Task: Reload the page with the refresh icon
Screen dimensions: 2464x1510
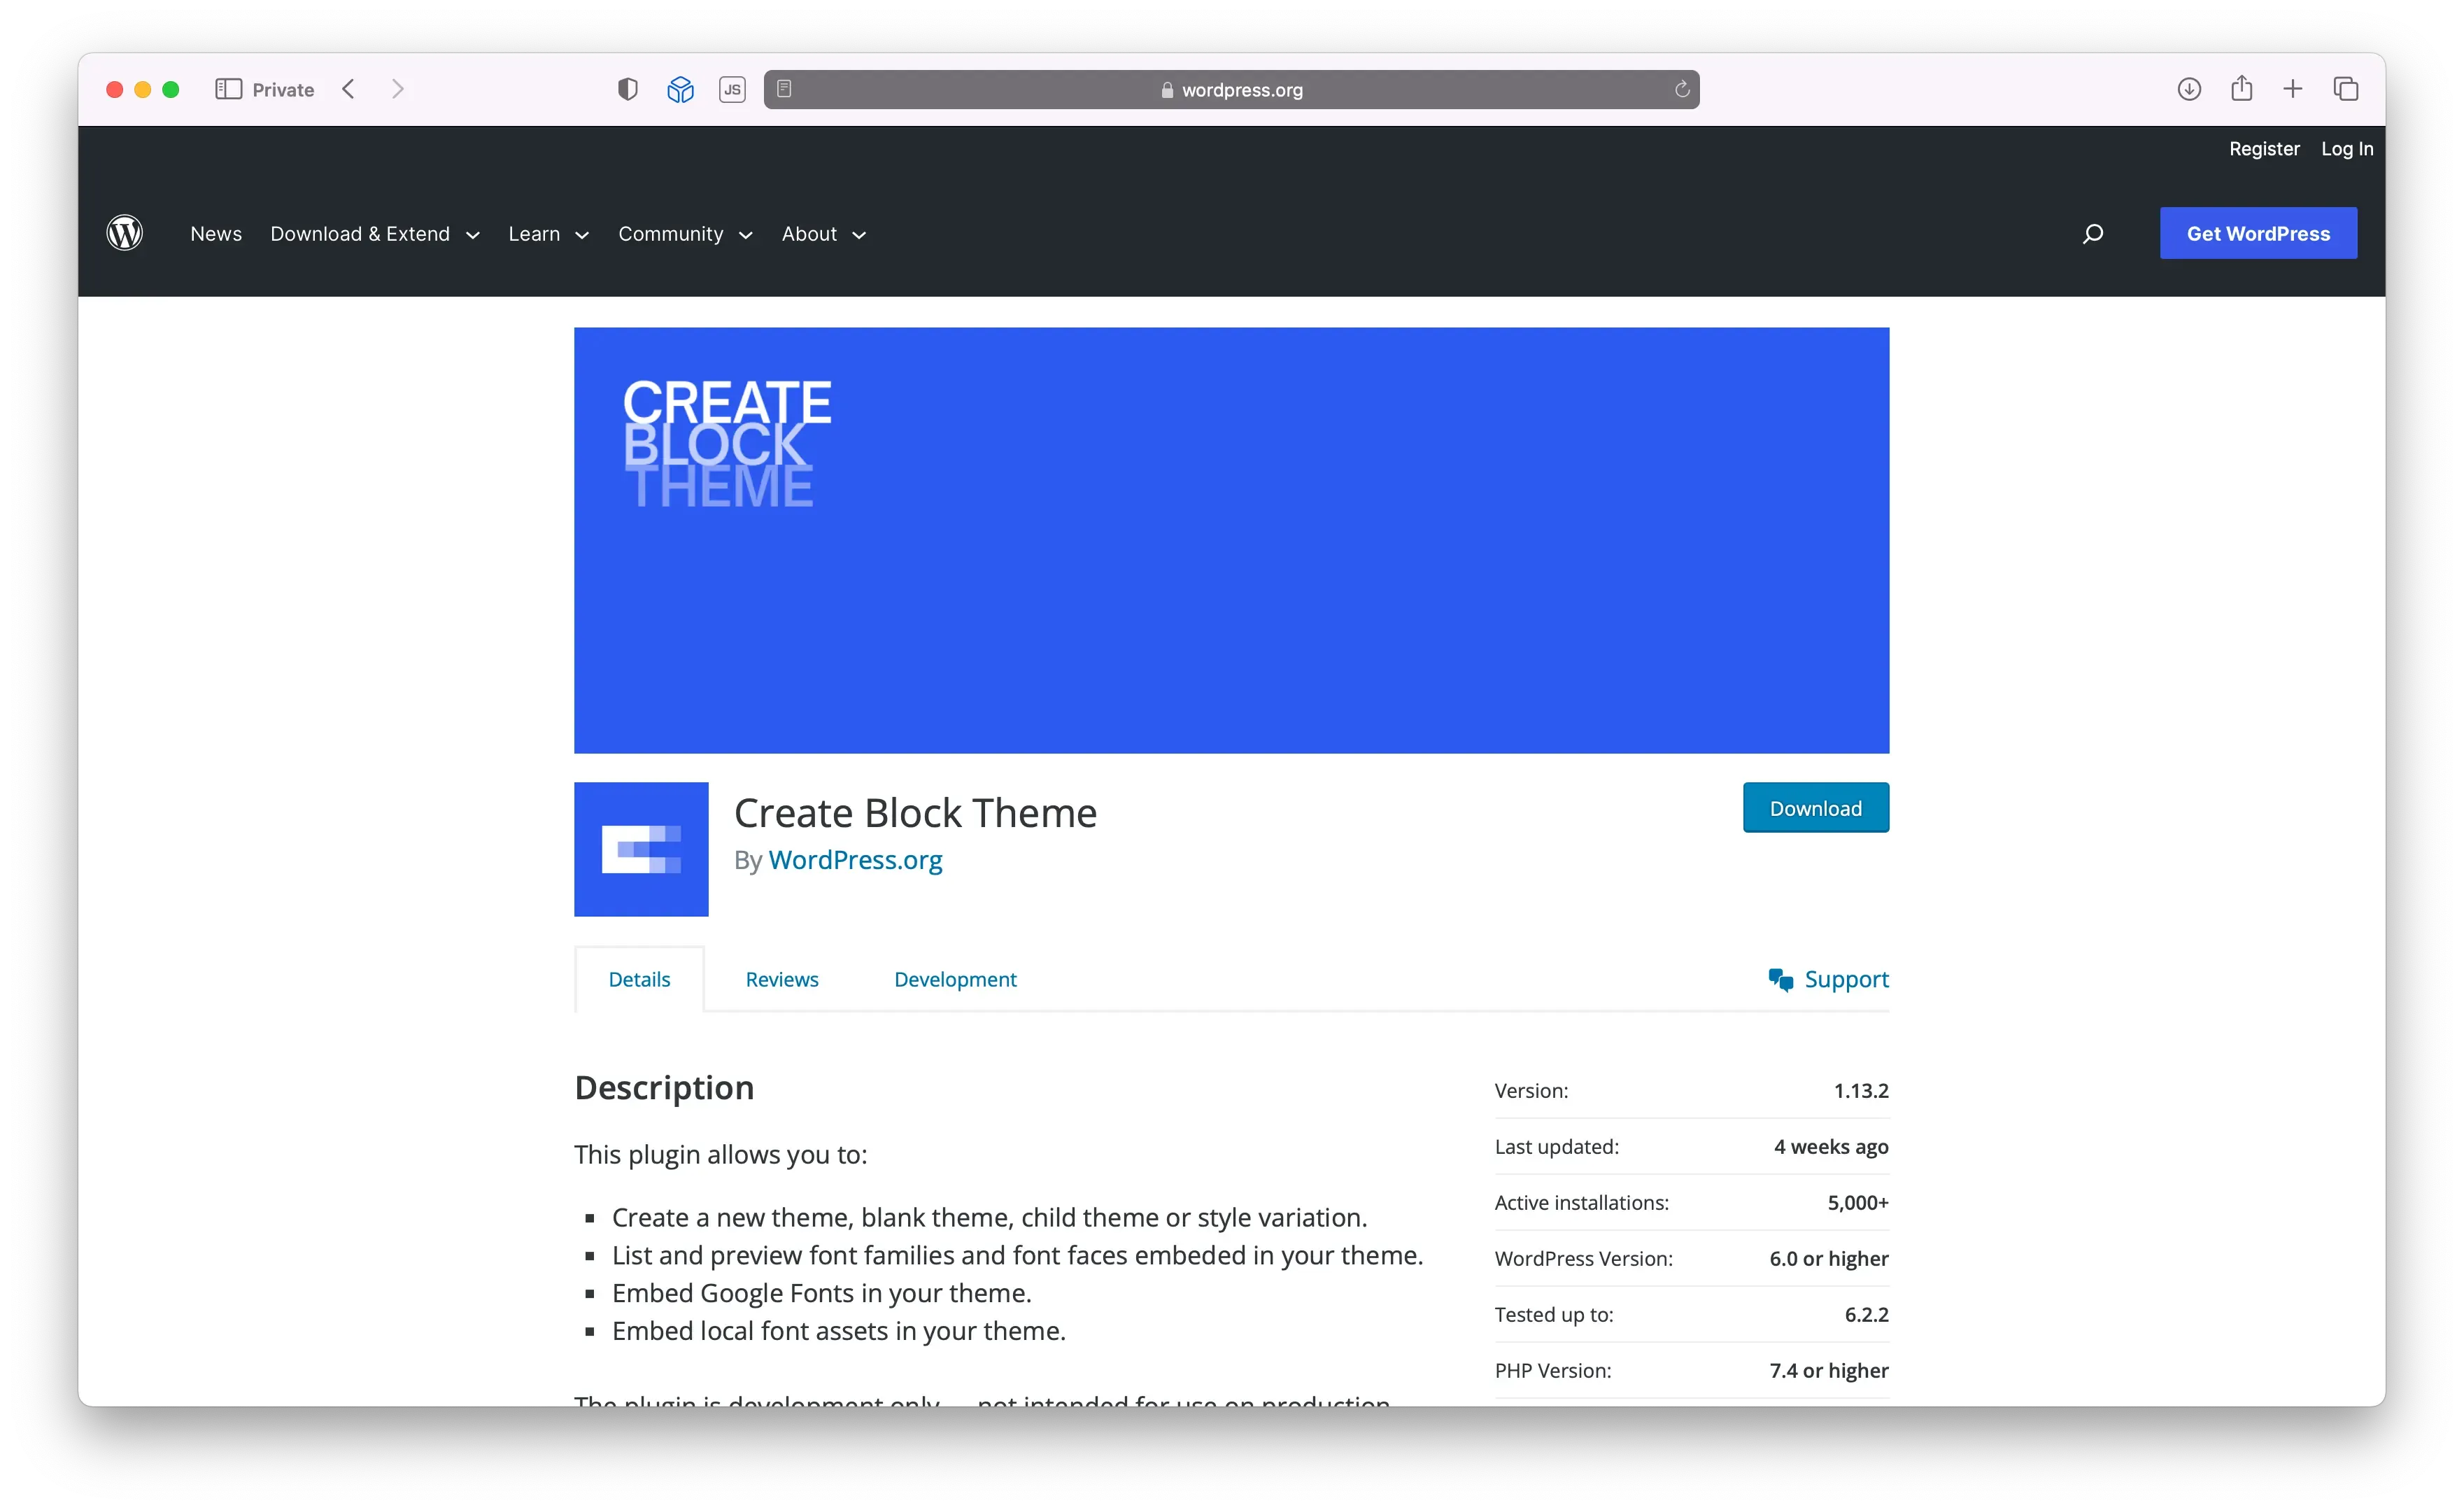Action: (x=1682, y=89)
